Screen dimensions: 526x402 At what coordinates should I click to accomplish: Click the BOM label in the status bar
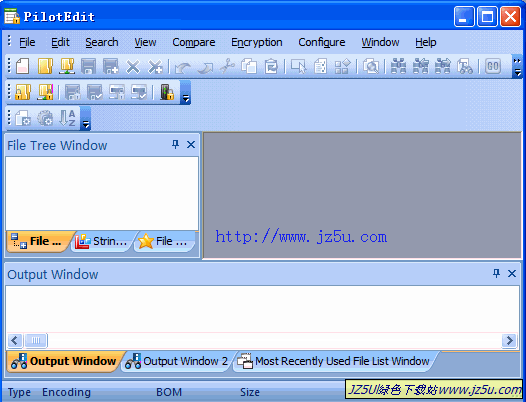coord(169,392)
